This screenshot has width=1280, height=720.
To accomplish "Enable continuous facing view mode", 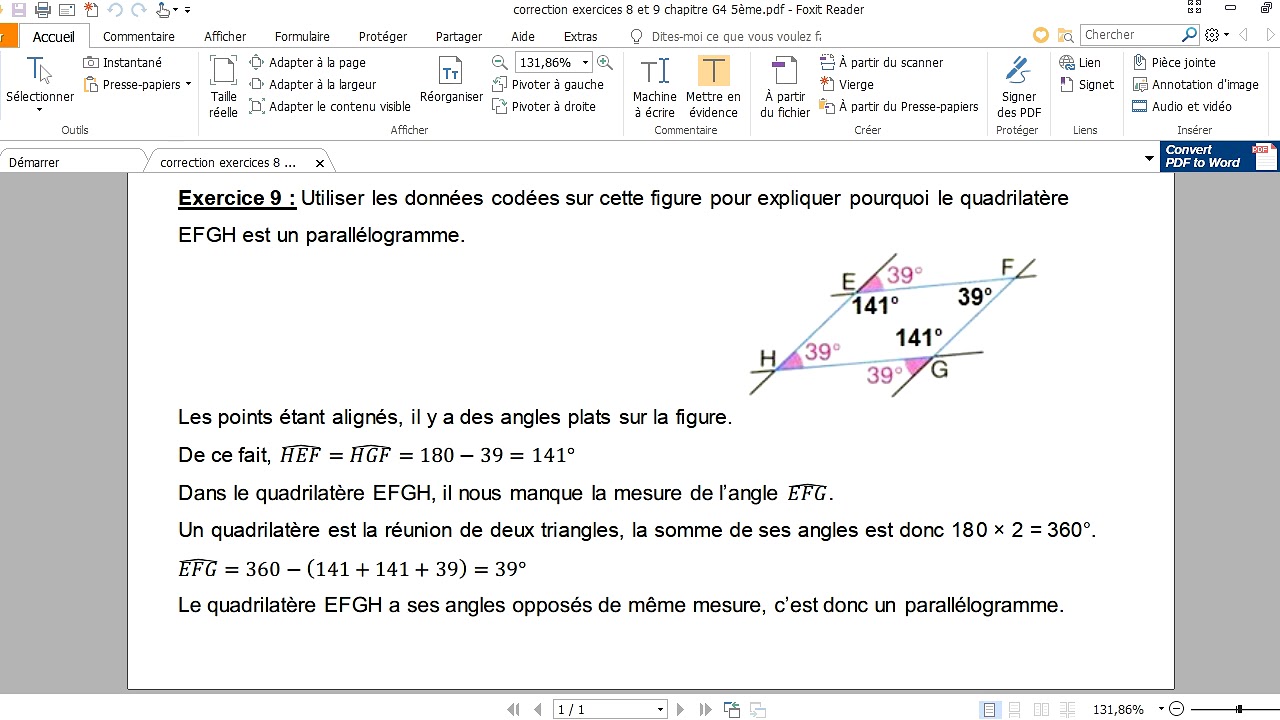I will click(1067, 709).
